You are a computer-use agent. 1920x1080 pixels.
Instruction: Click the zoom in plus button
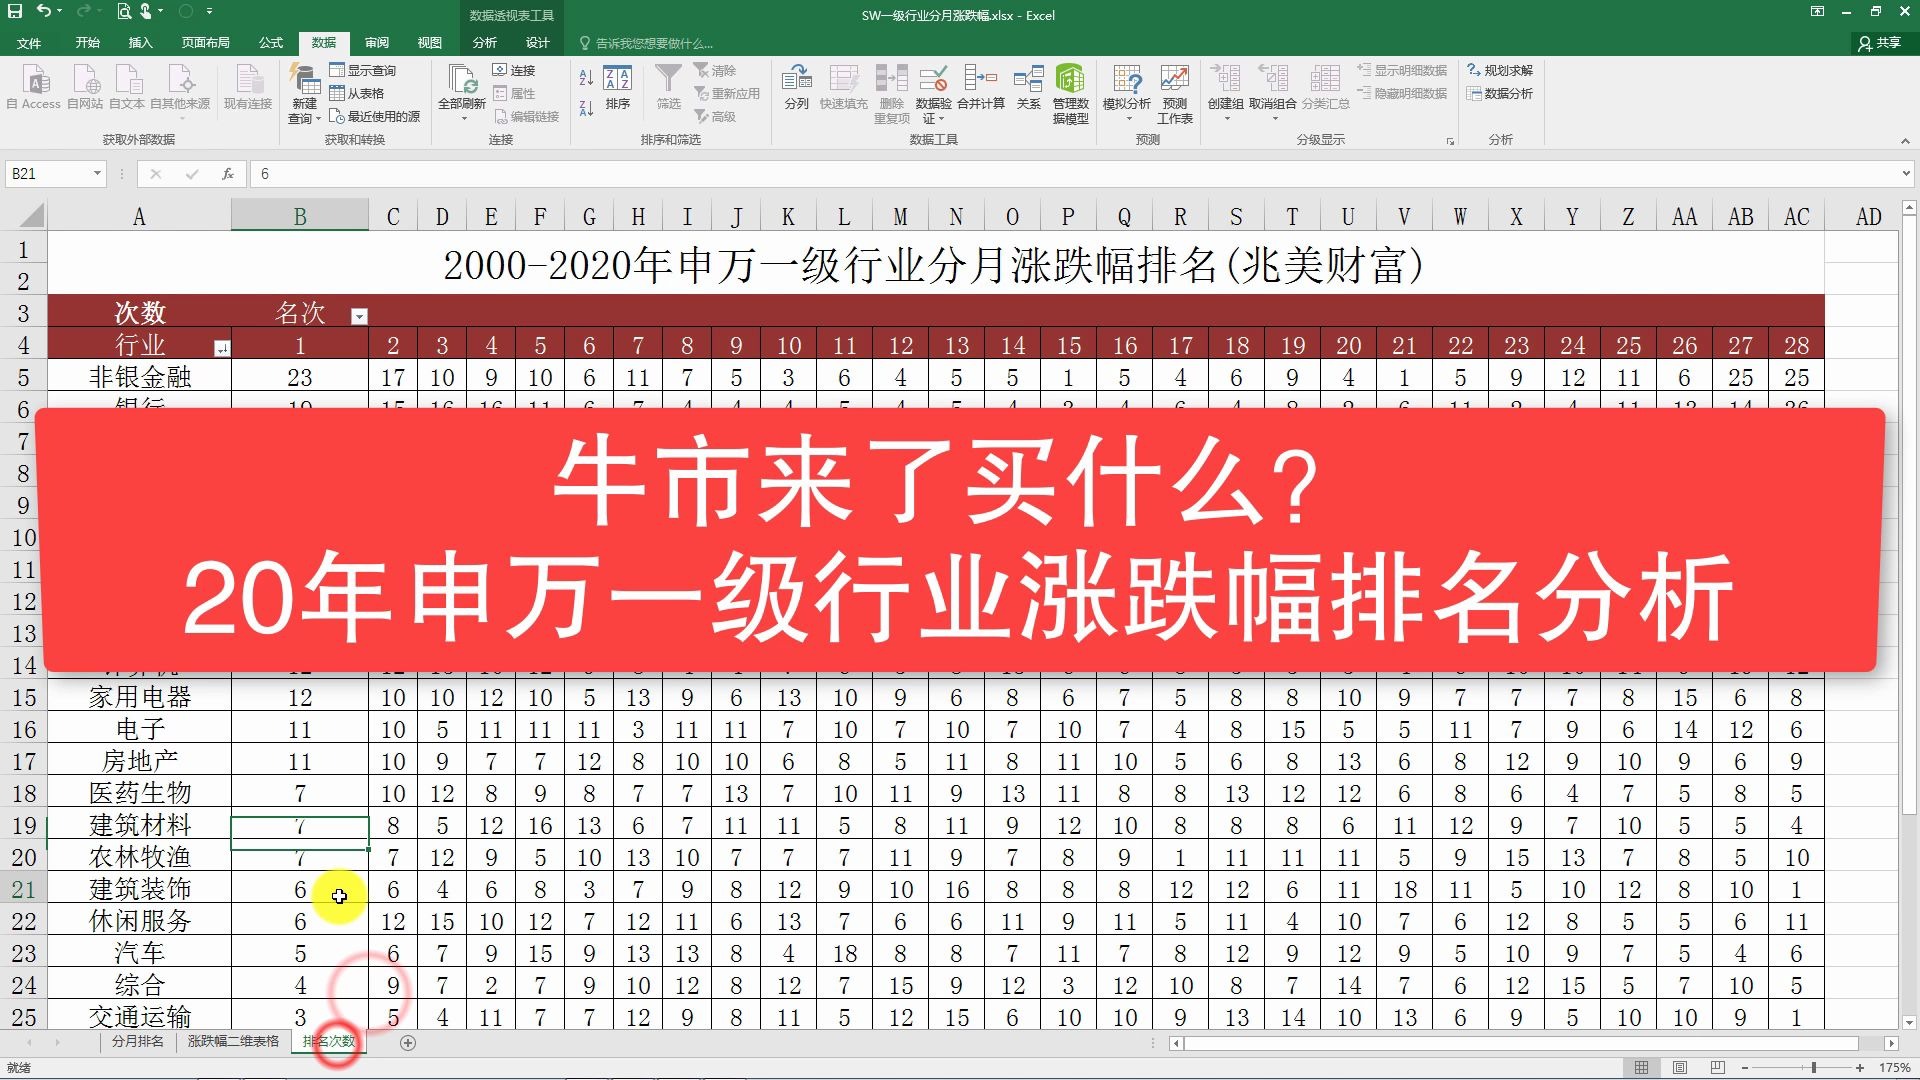[1860, 1068]
